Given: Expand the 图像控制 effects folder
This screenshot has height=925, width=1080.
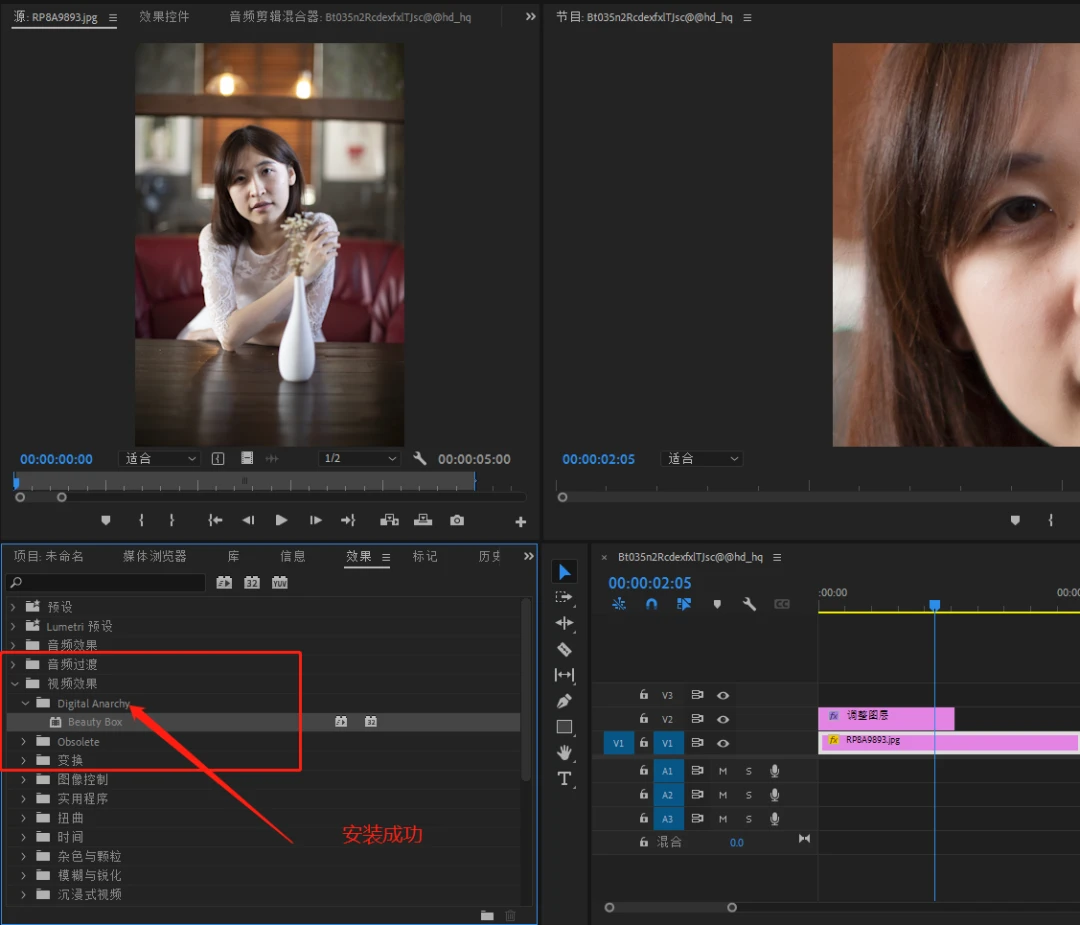Looking at the screenshot, I should pyautogui.click(x=24, y=780).
